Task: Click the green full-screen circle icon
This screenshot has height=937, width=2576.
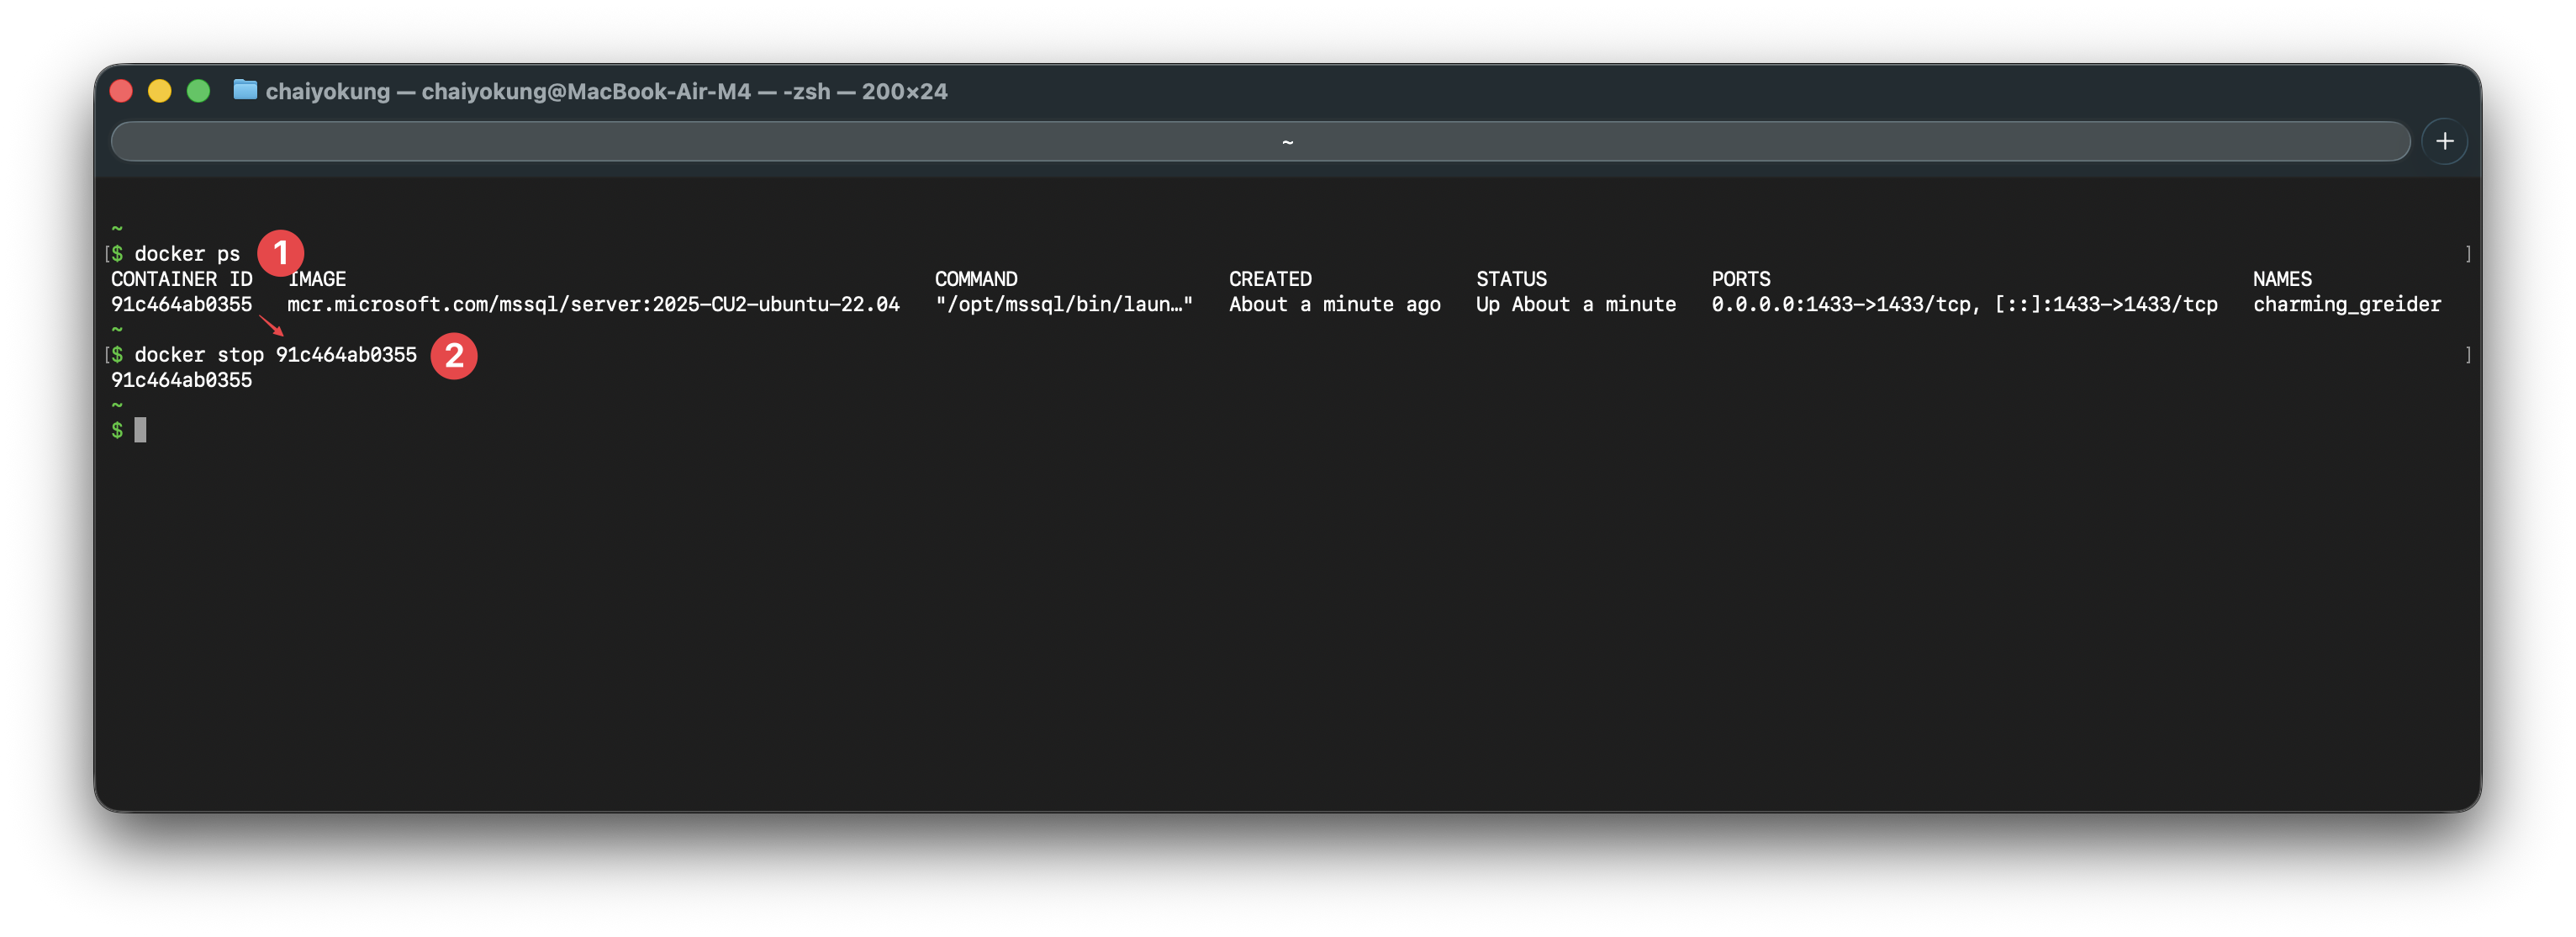Action: pos(199,91)
